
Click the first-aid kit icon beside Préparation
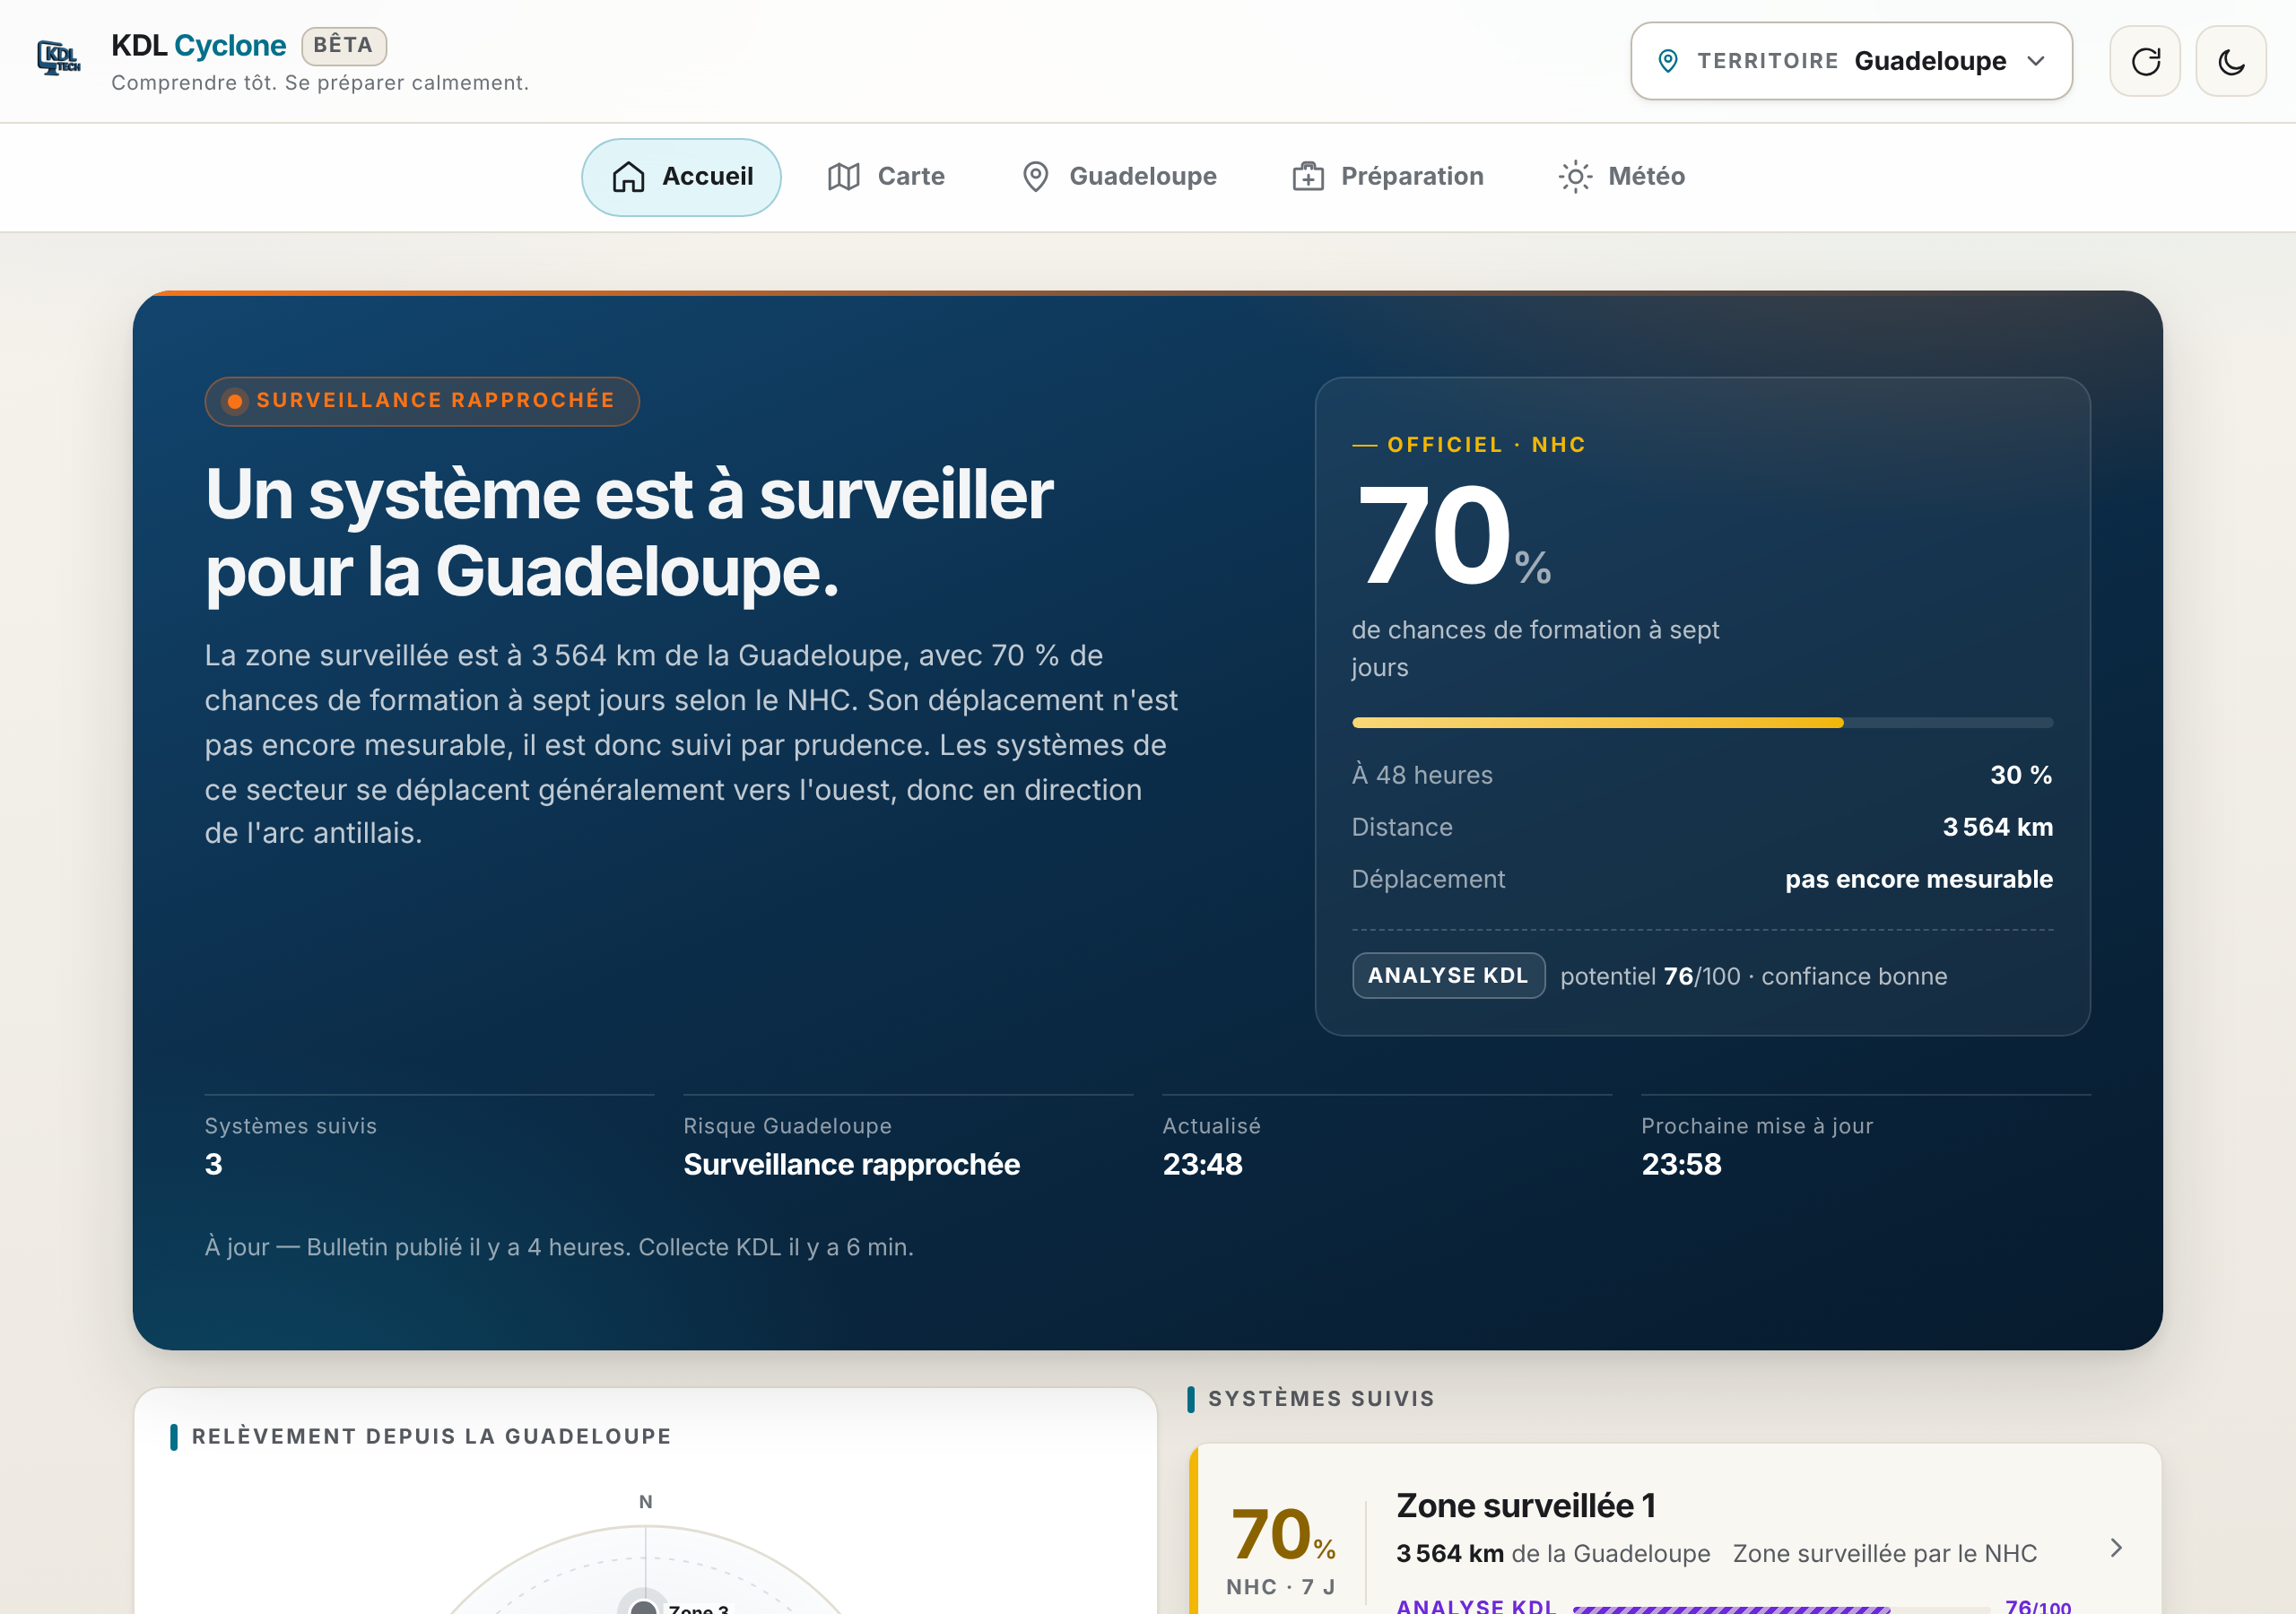1308,177
